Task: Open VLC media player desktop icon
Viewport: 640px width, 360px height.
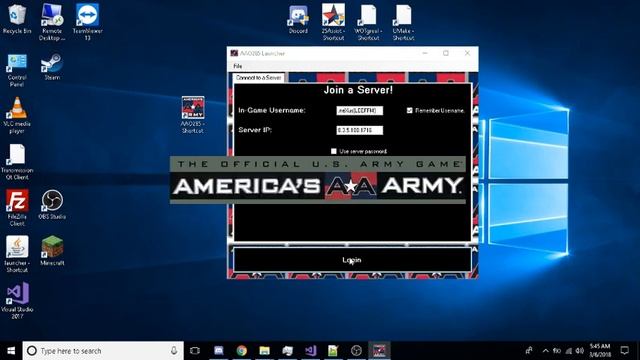Action: pyautogui.click(x=17, y=116)
